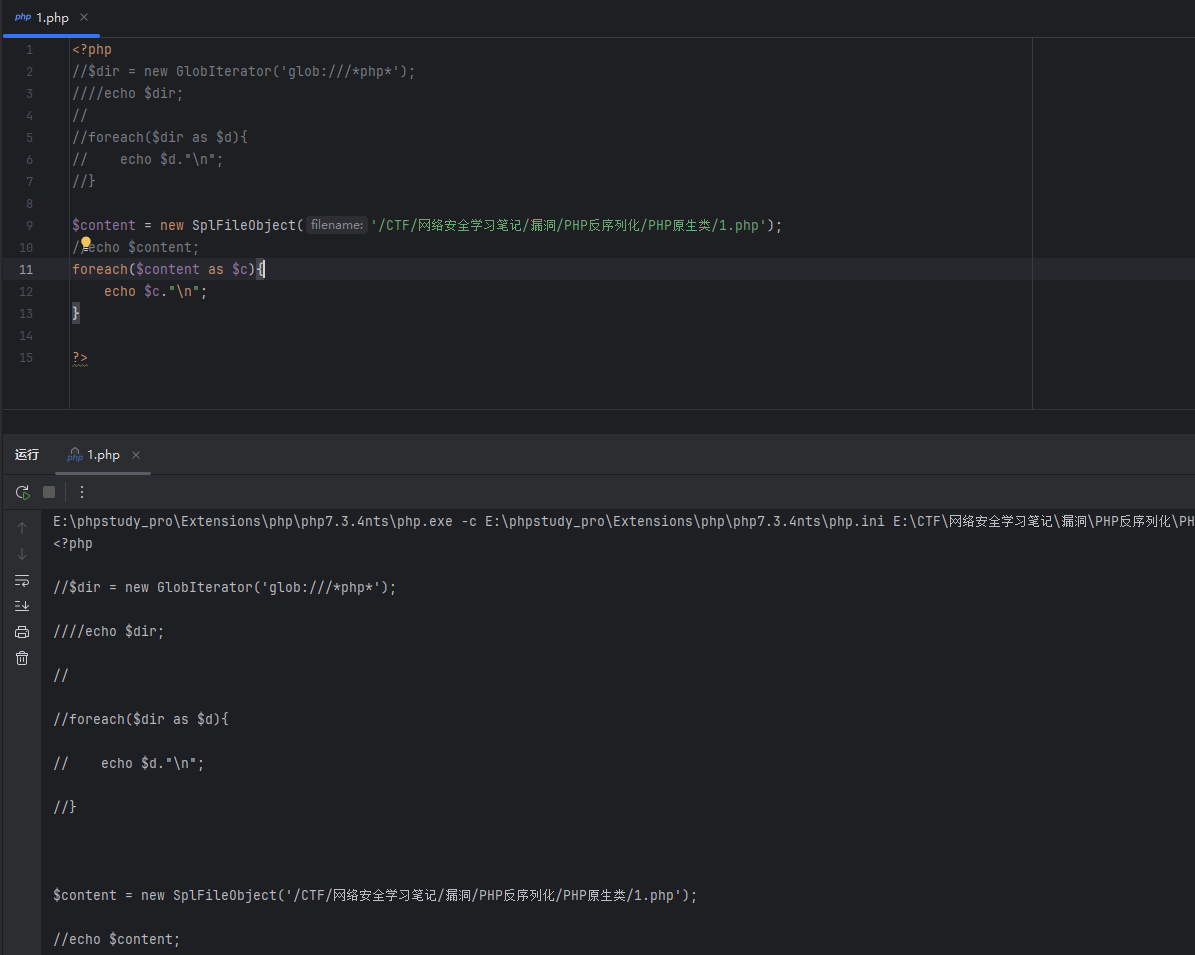Select the 1.php run tab

102,455
